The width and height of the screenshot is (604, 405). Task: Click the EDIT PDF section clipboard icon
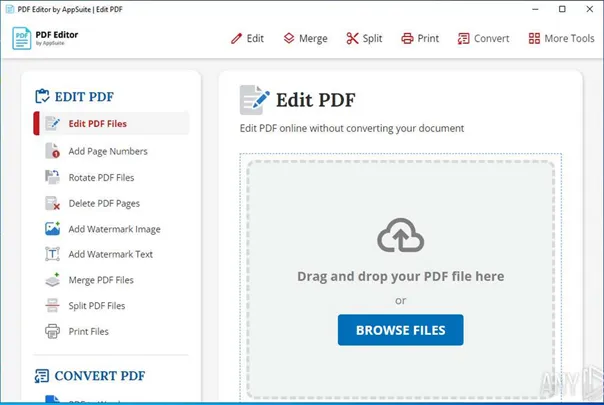pos(42,96)
